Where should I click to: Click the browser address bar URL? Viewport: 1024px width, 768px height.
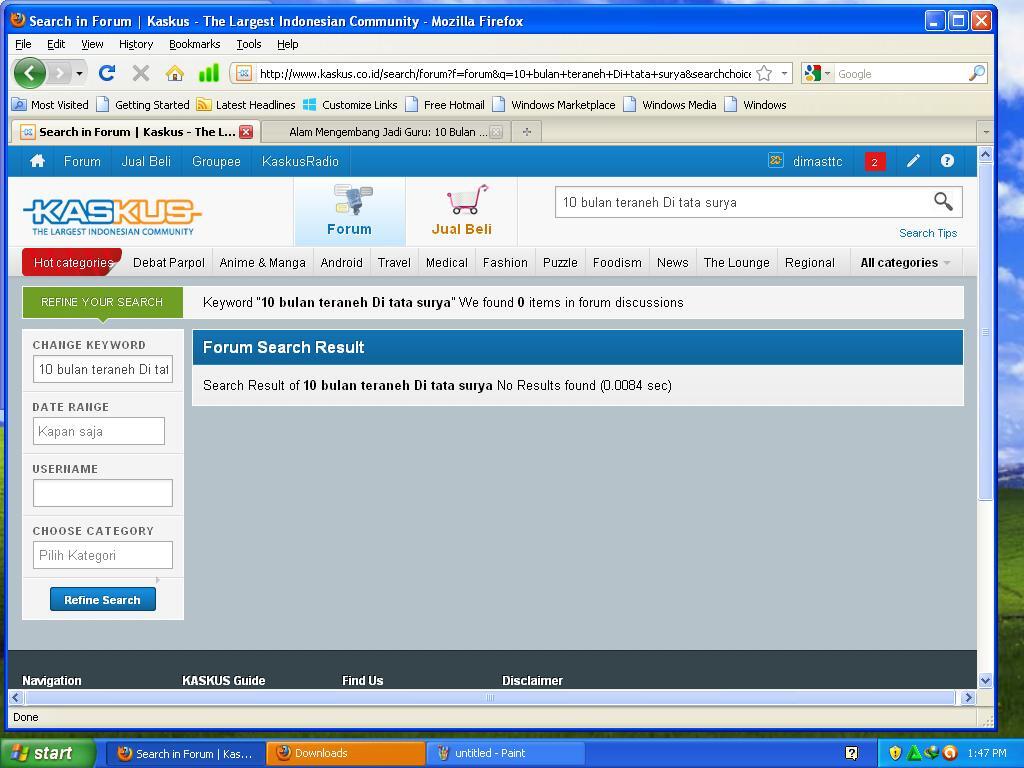(x=505, y=74)
